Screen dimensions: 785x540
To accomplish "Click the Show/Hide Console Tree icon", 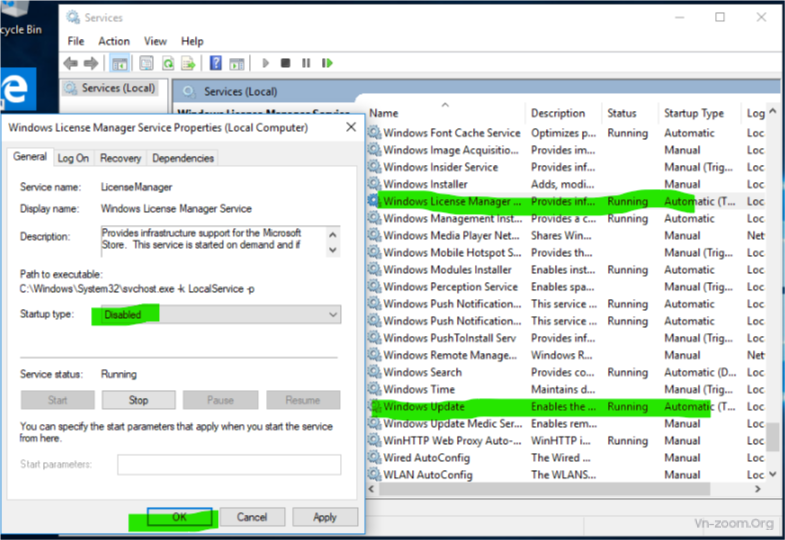I will click(x=120, y=63).
